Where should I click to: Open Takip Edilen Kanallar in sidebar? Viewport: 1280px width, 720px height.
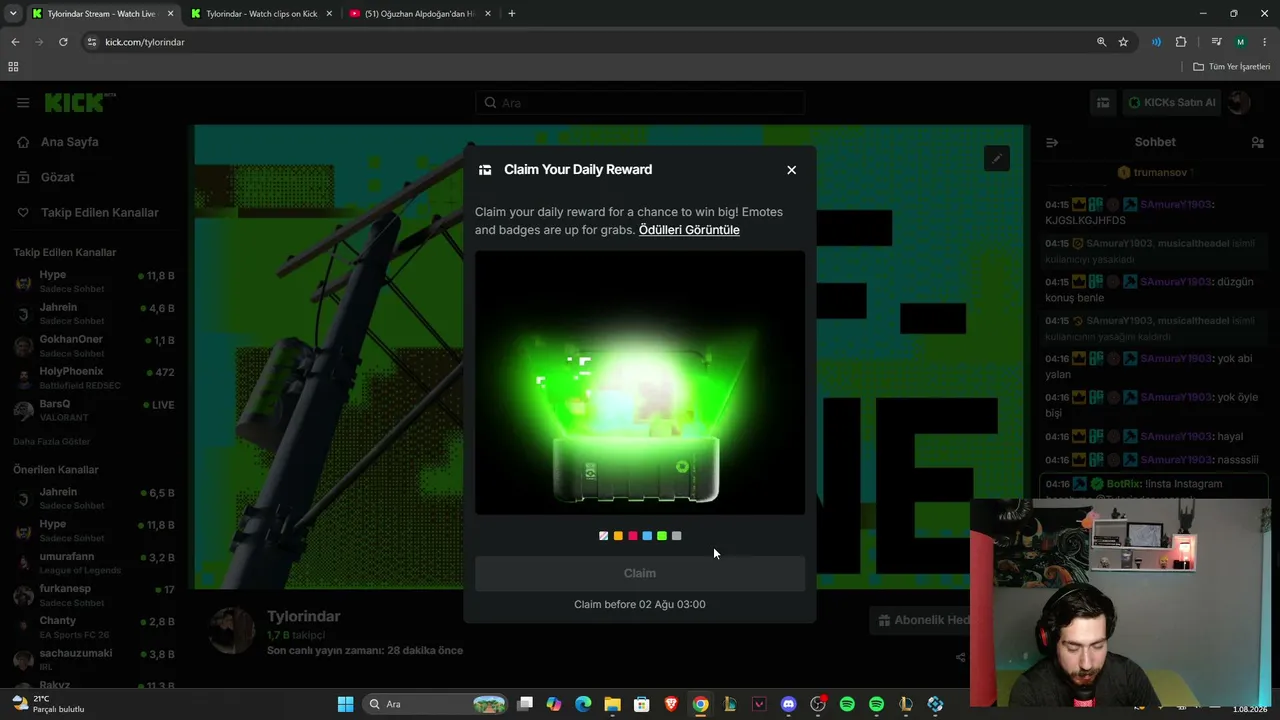tap(88, 213)
